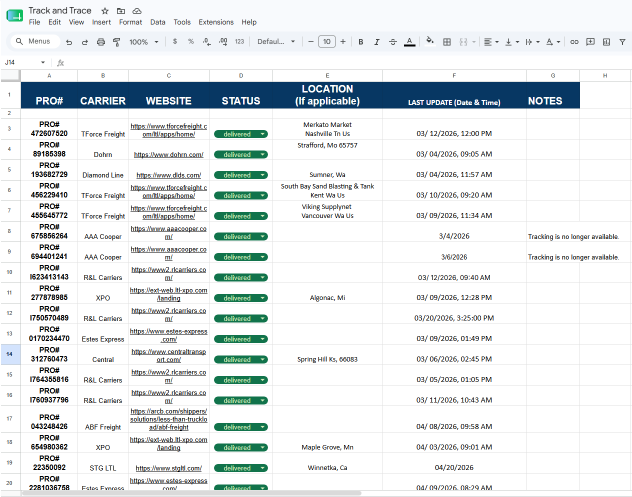
Task: Open text wrapping dropdown
Action: tap(532, 42)
